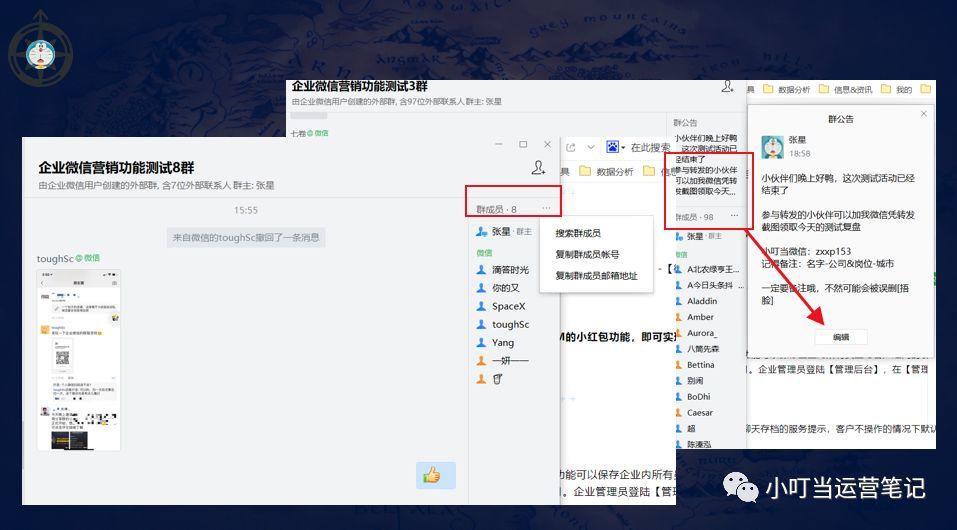Click 张星's avatar in the 群公告 dialog

pyautogui.click(x=773, y=147)
